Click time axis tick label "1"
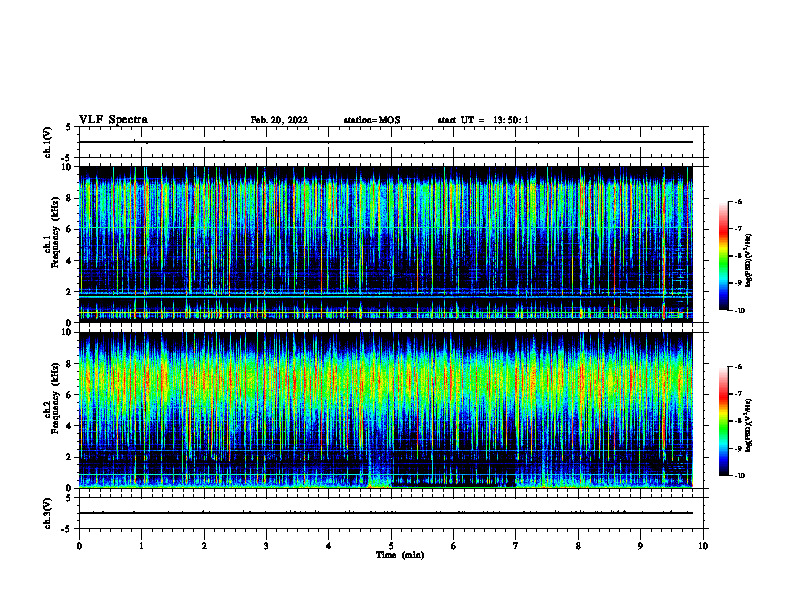Image resolution: width=792 pixels, height=612 pixels. click(x=141, y=546)
